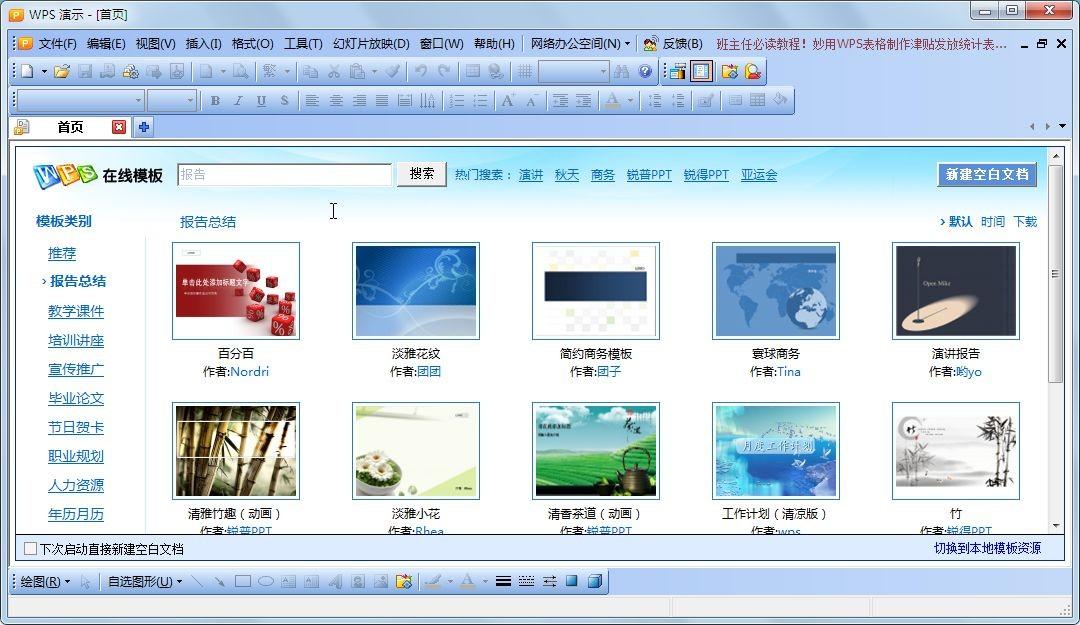
Task: Click the Format Painter brush icon
Action: 392,71
